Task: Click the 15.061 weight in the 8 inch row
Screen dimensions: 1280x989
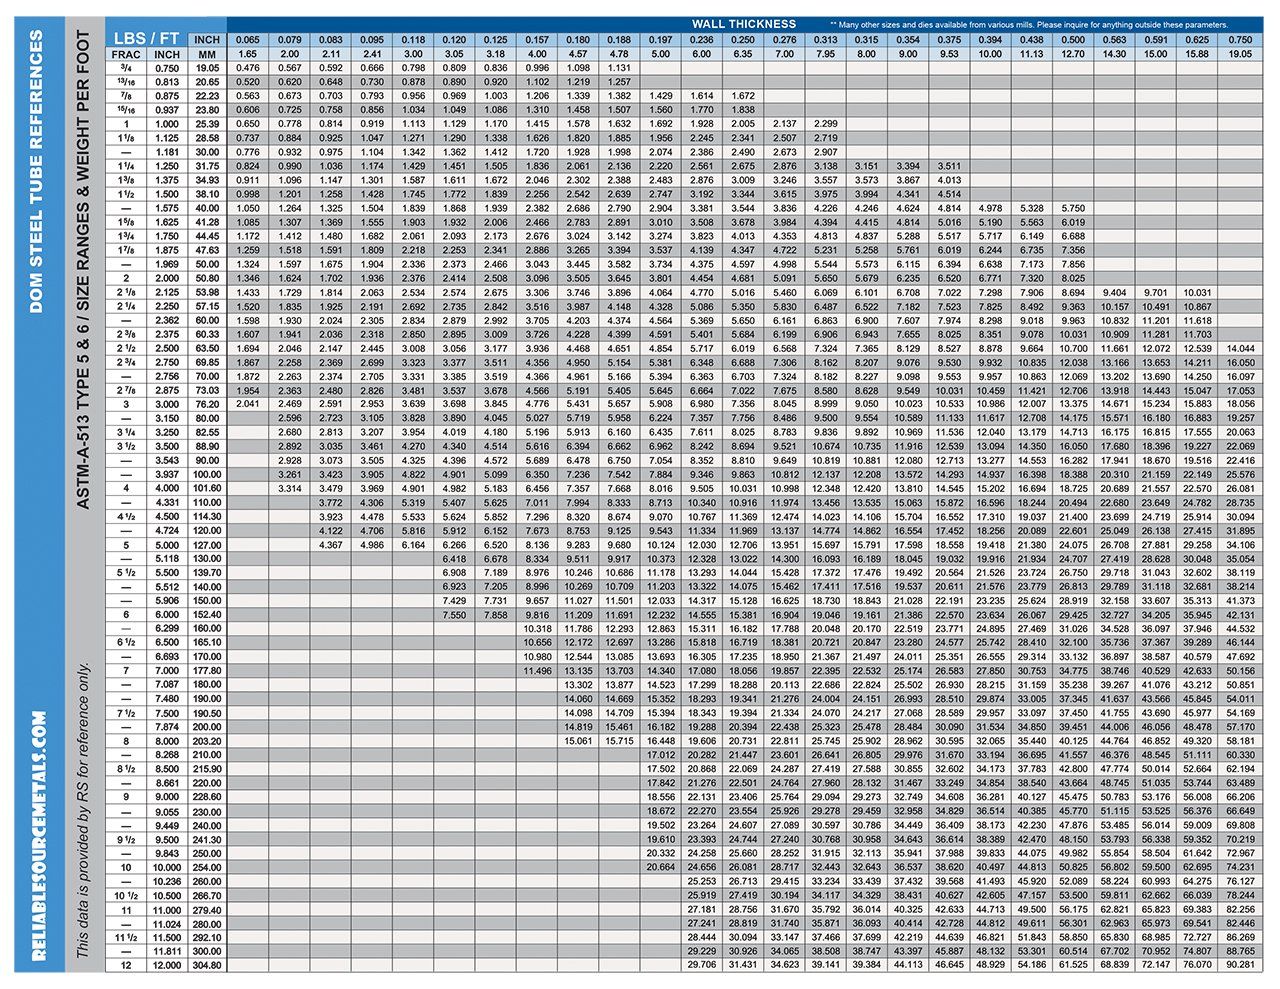Action: (578, 741)
